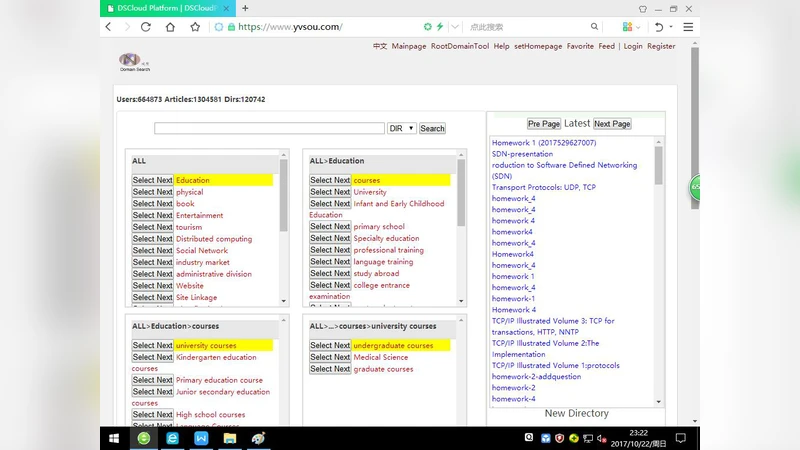Open File Explorer from the taskbar
800x450 pixels.
229,438
